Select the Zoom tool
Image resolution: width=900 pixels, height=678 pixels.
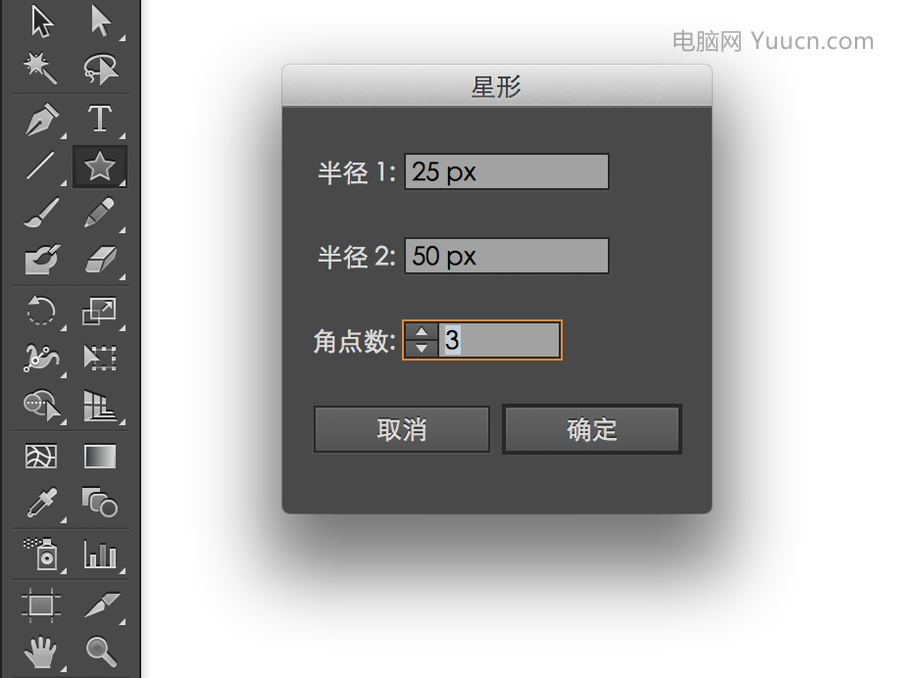(101, 652)
